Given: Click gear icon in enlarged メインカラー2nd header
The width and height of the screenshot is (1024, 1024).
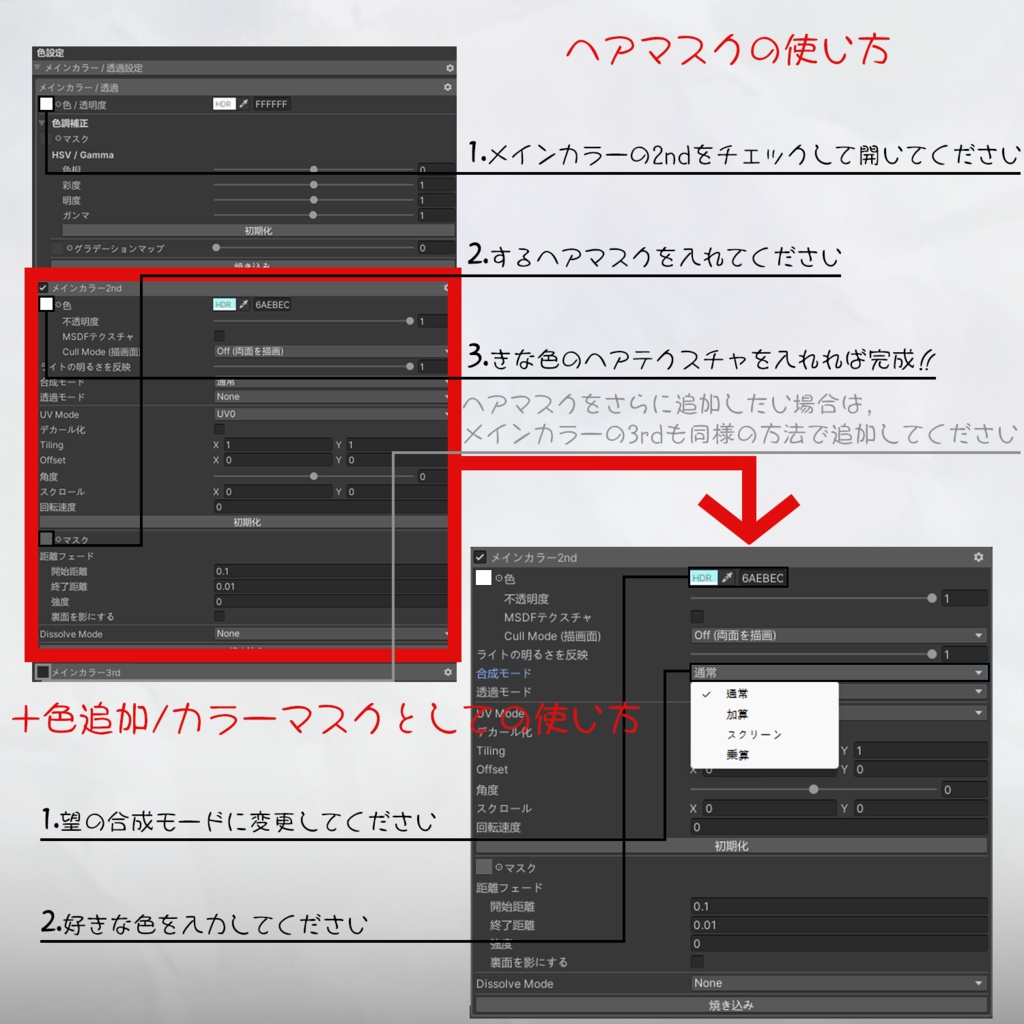Looking at the screenshot, I should (978, 557).
